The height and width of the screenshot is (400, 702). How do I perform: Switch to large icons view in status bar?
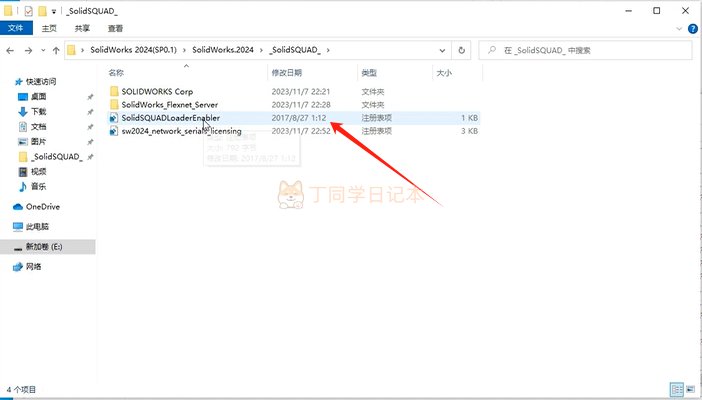tap(690, 389)
